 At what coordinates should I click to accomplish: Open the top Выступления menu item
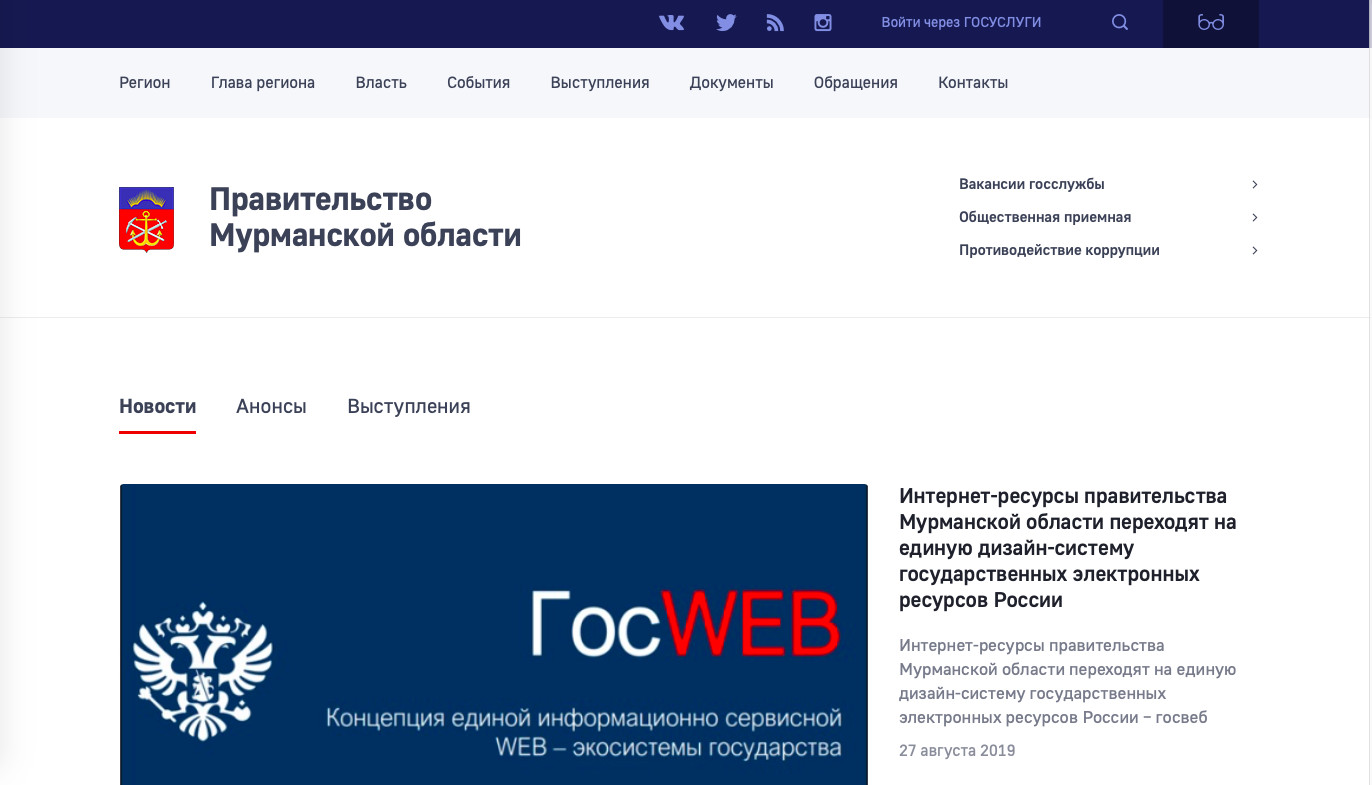pos(600,83)
